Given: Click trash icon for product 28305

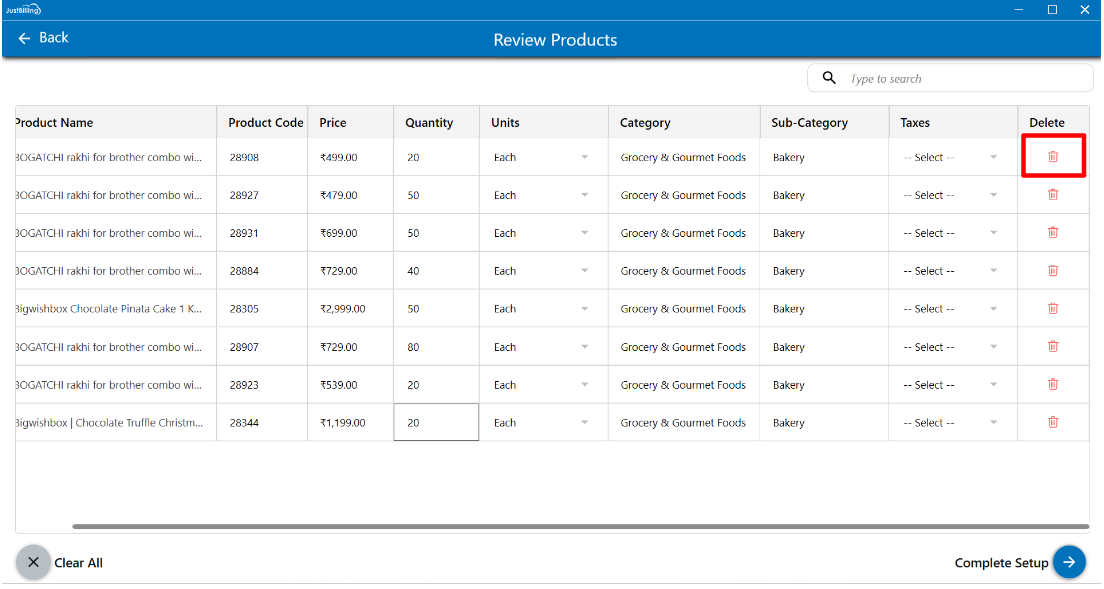Looking at the screenshot, I should tap(1052, 308).
